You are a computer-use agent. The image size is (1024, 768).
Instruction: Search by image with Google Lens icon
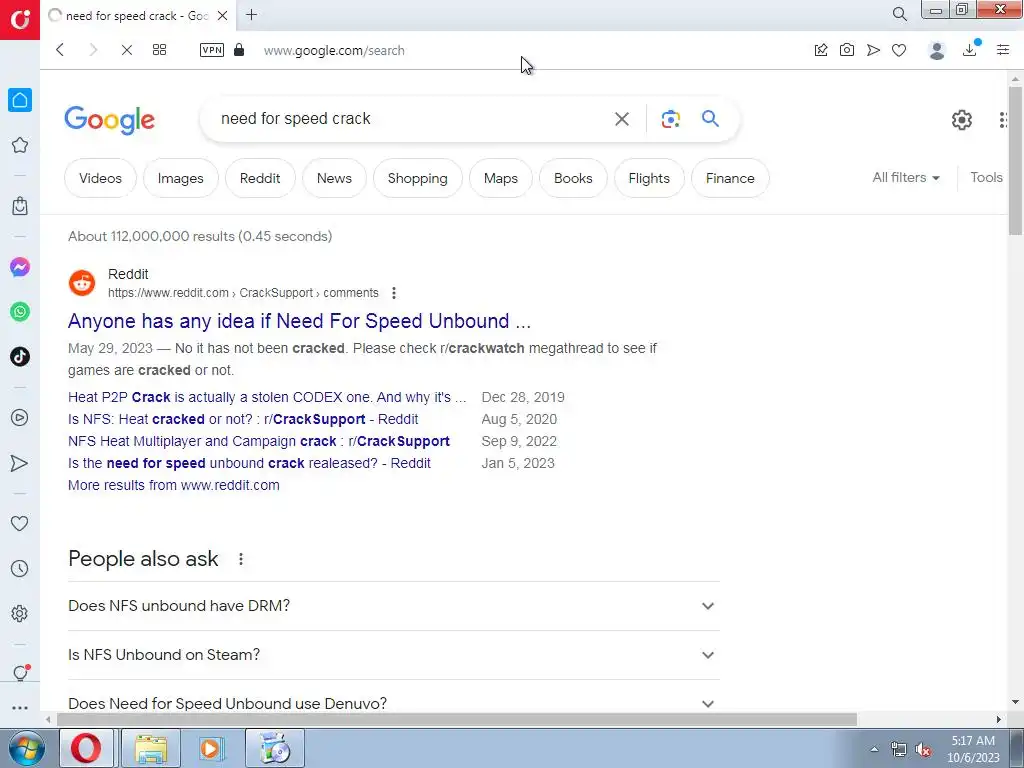(x=671, y=119)
